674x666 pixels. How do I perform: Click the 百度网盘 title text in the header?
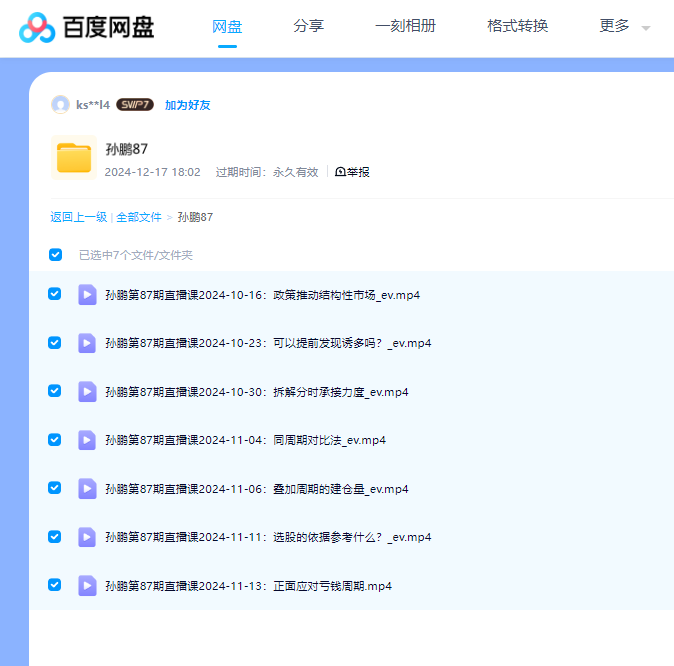(108, 27)
